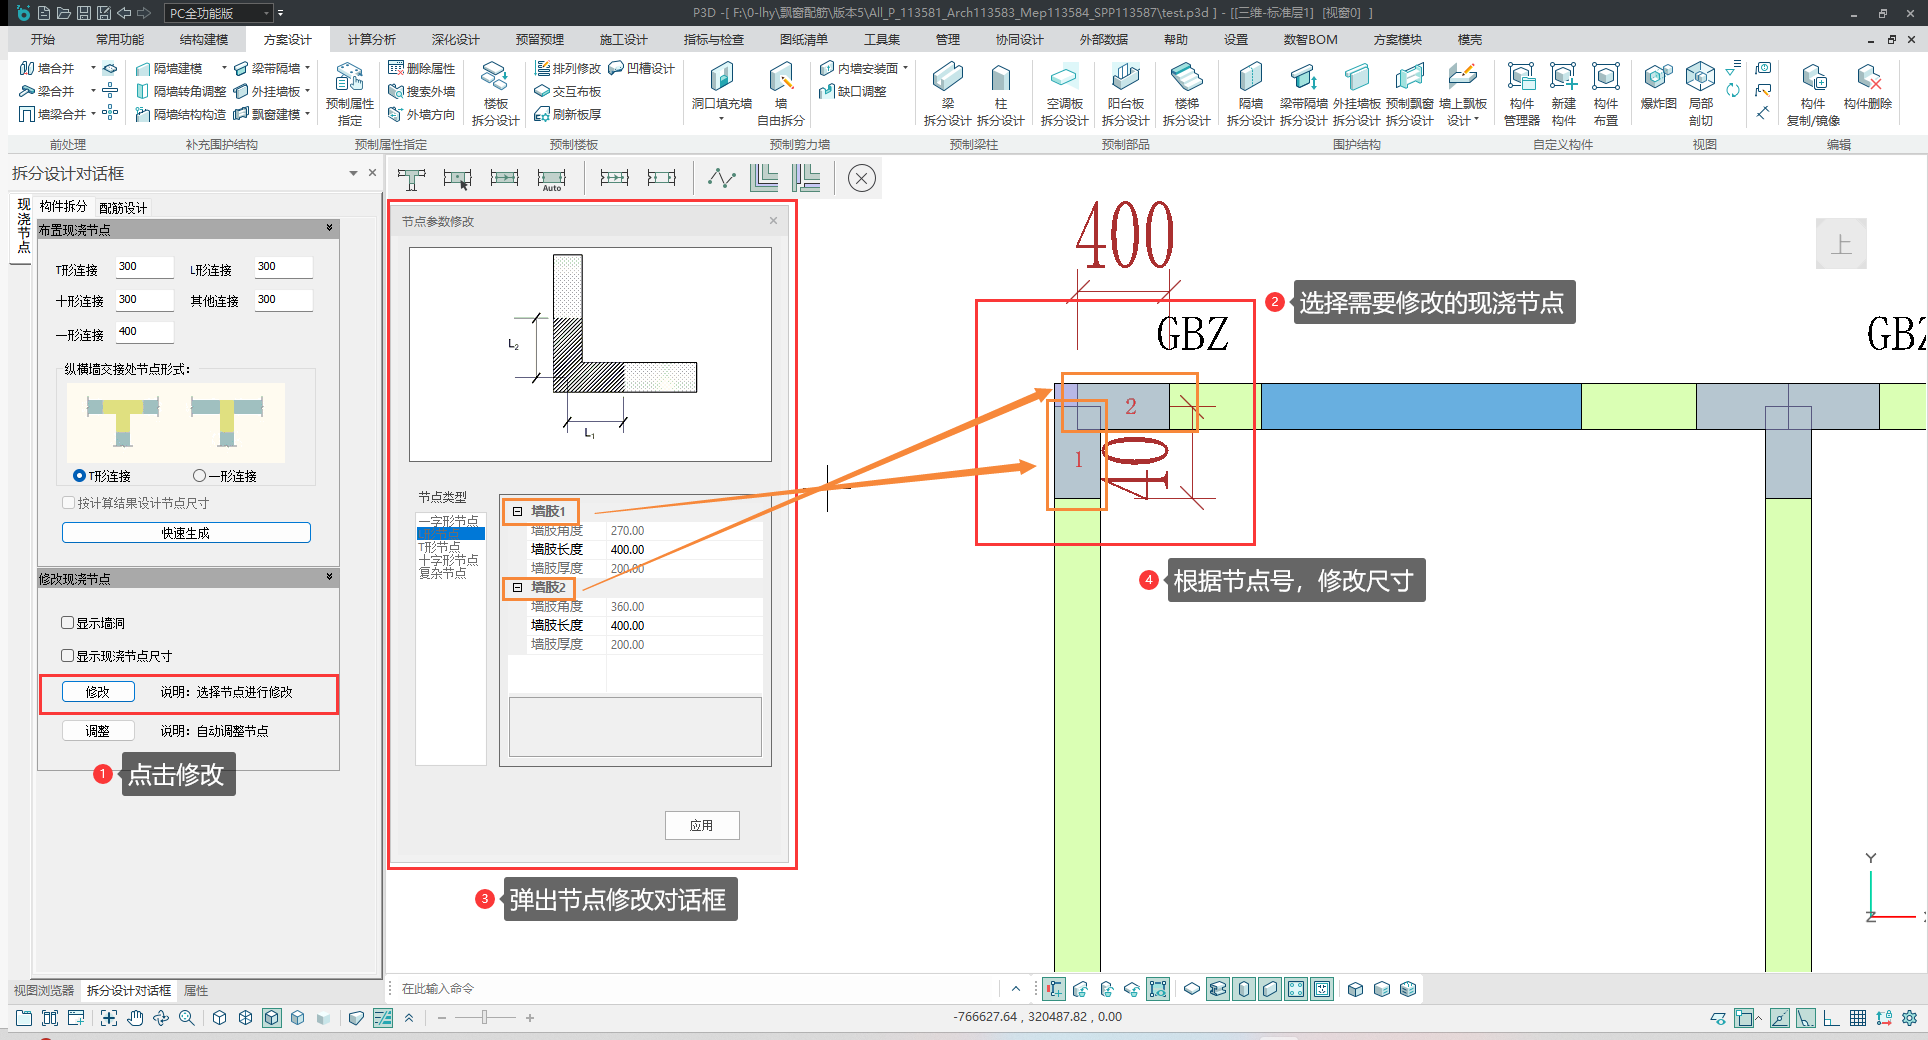This screenshot has width=1928, height=1040.
Task: Click the circled X cancel toolbar icon
Action: coord(861,179)
